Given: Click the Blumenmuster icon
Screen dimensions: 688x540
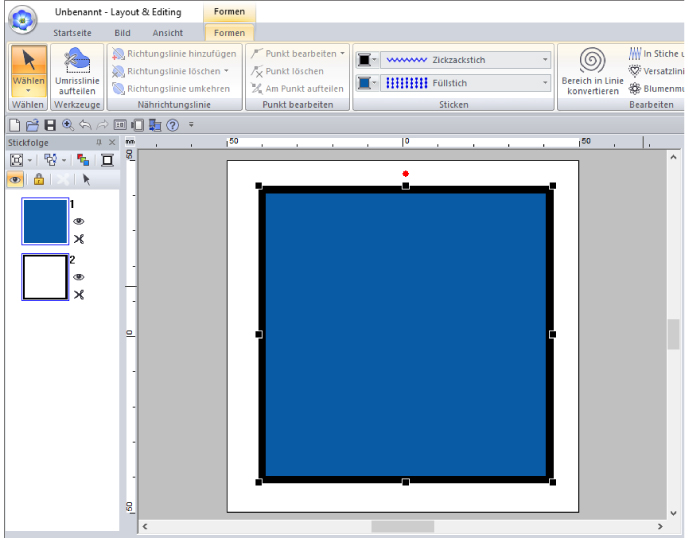Looking at the screenshot, I should click(x=634, y=89).
